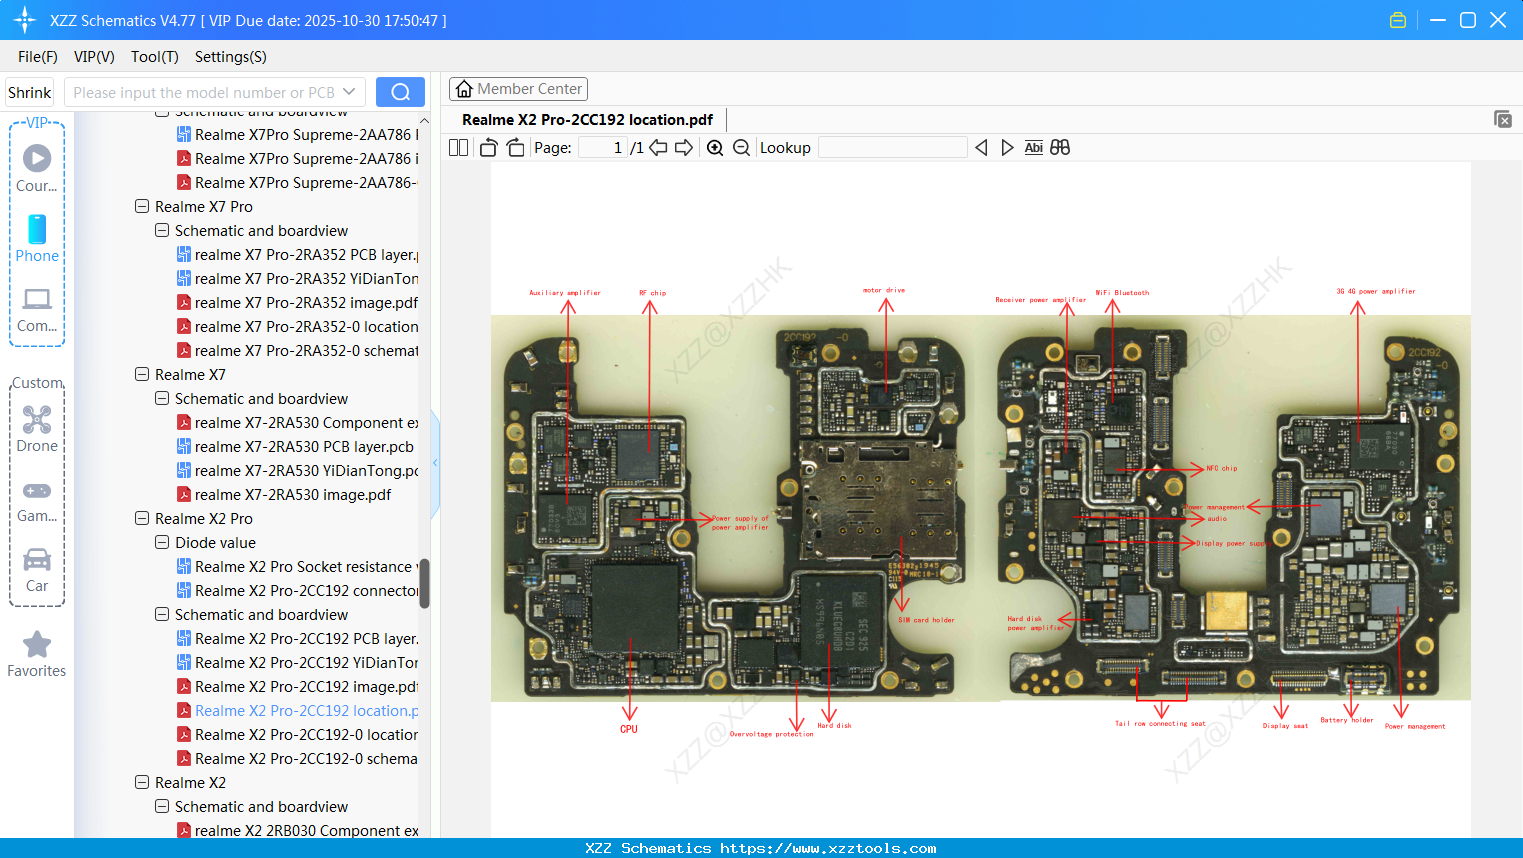Open the Settings(S) menu
This screenshot has height=858, width=1523.
click(230, 57)
